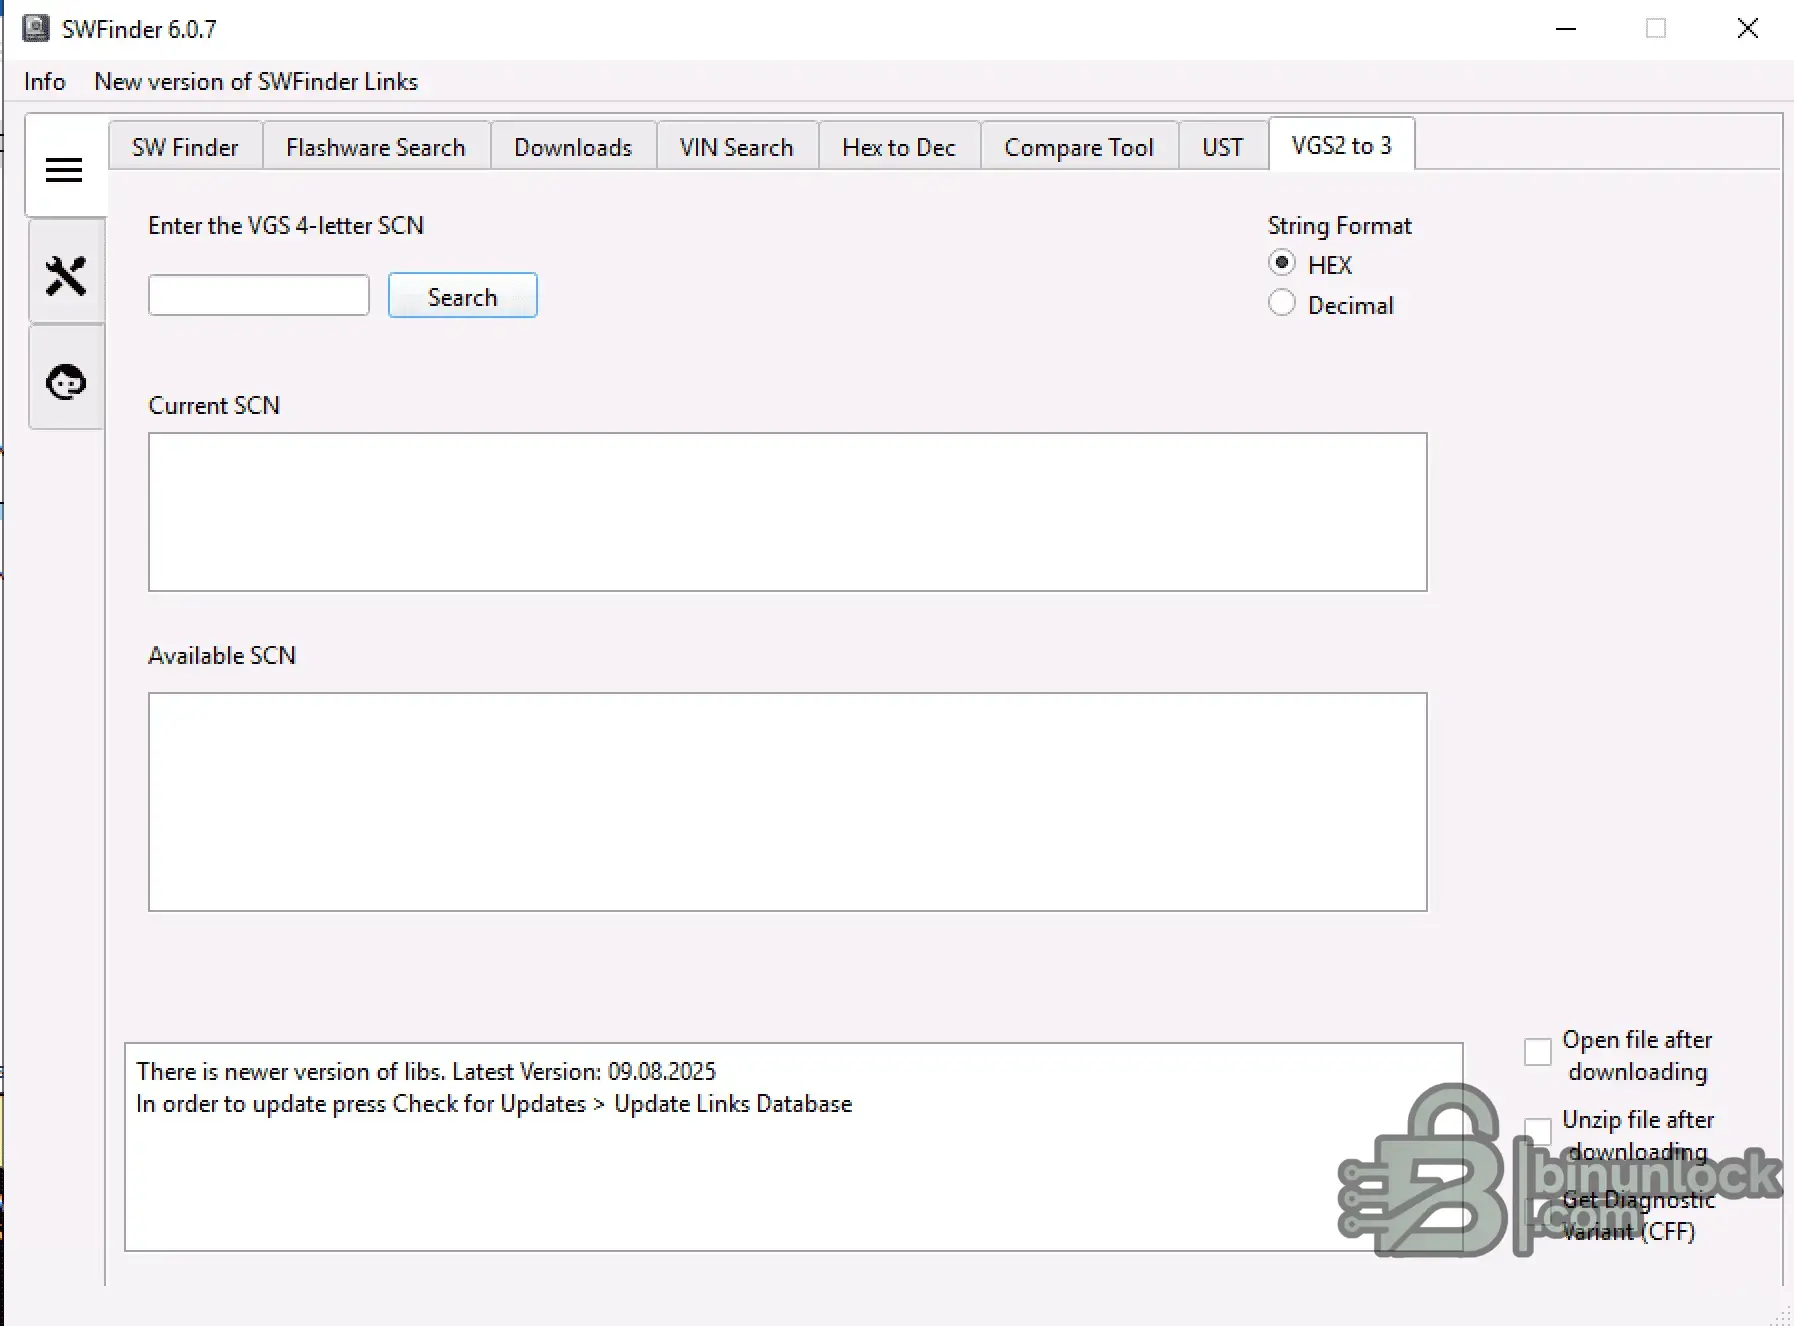Open the wrench and screwdriver tools icon

(x=66, y=276)
